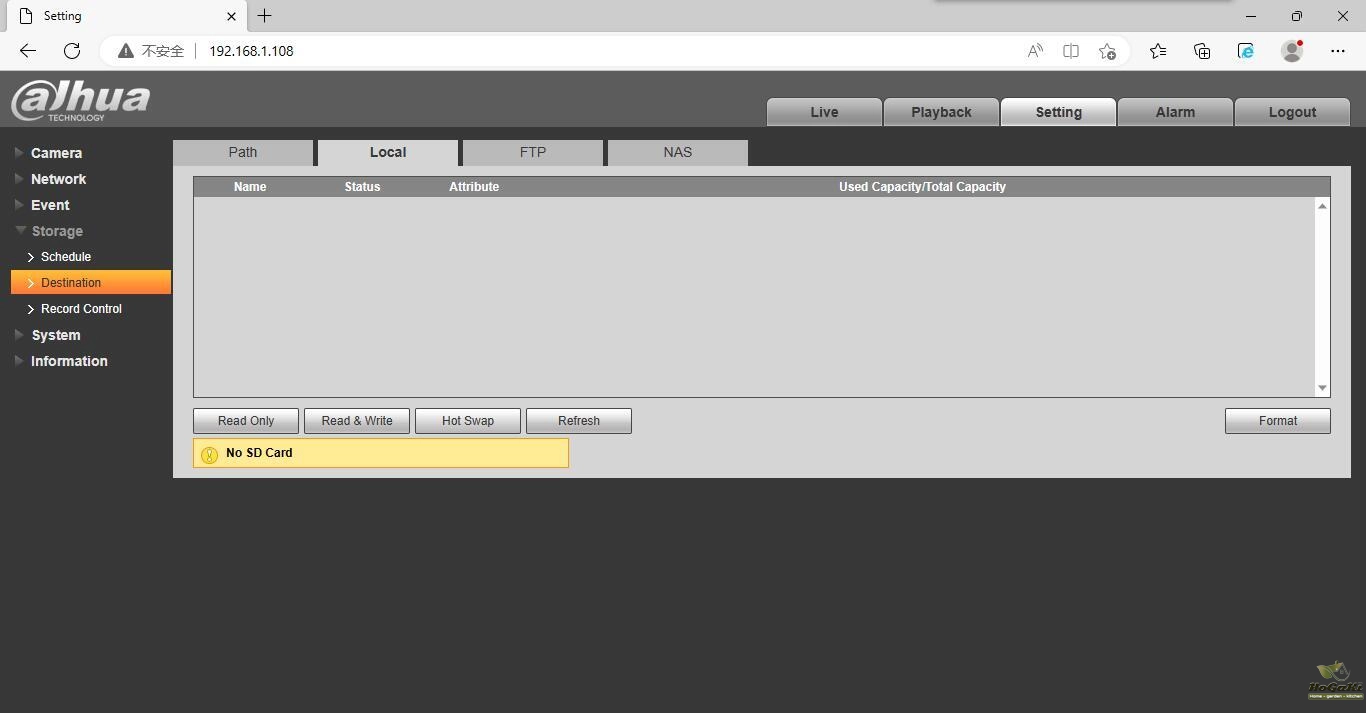Reload the page with refresh icon
1366x713 pixels.
click(72, 51)
